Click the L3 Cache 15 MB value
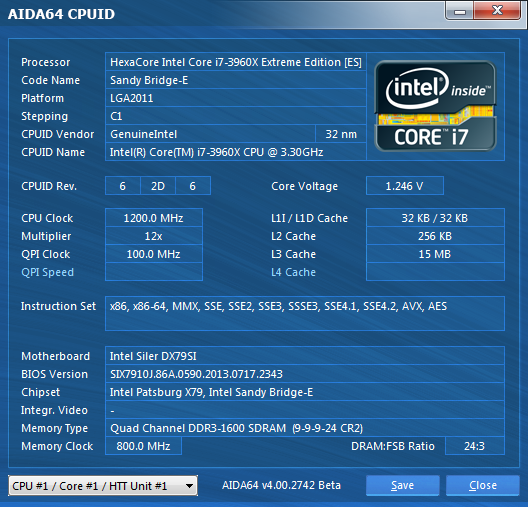Screen dimensions: 528x507 (435, 254)
